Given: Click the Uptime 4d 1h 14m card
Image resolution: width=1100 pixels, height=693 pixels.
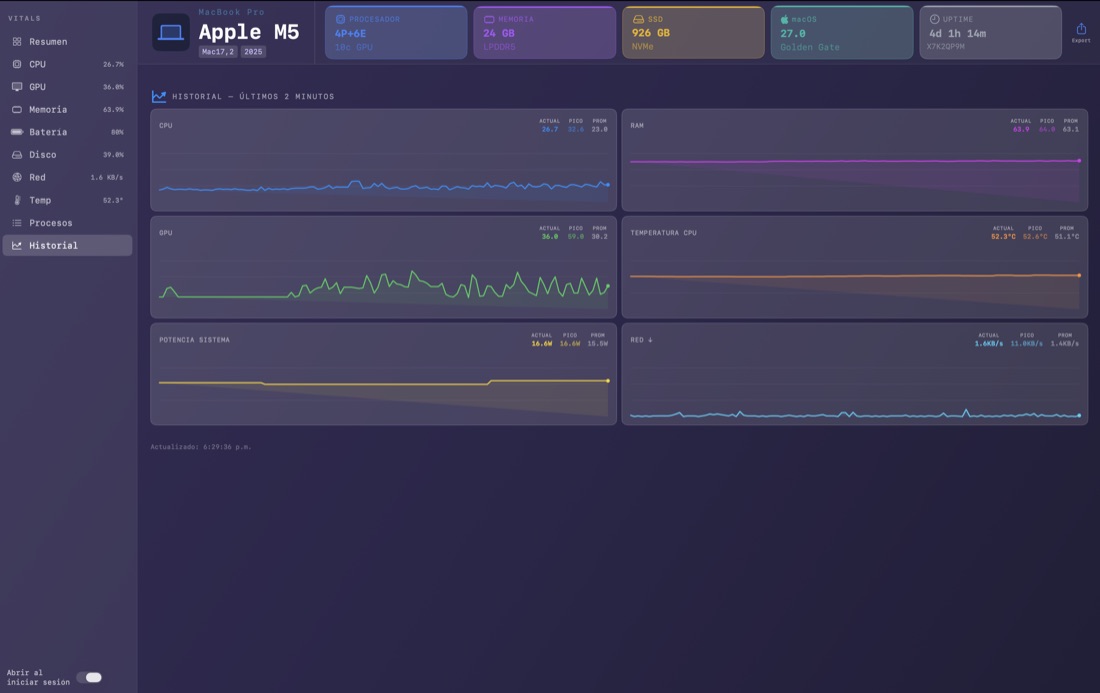Looking at the screenshot, I should click(991, 32).
